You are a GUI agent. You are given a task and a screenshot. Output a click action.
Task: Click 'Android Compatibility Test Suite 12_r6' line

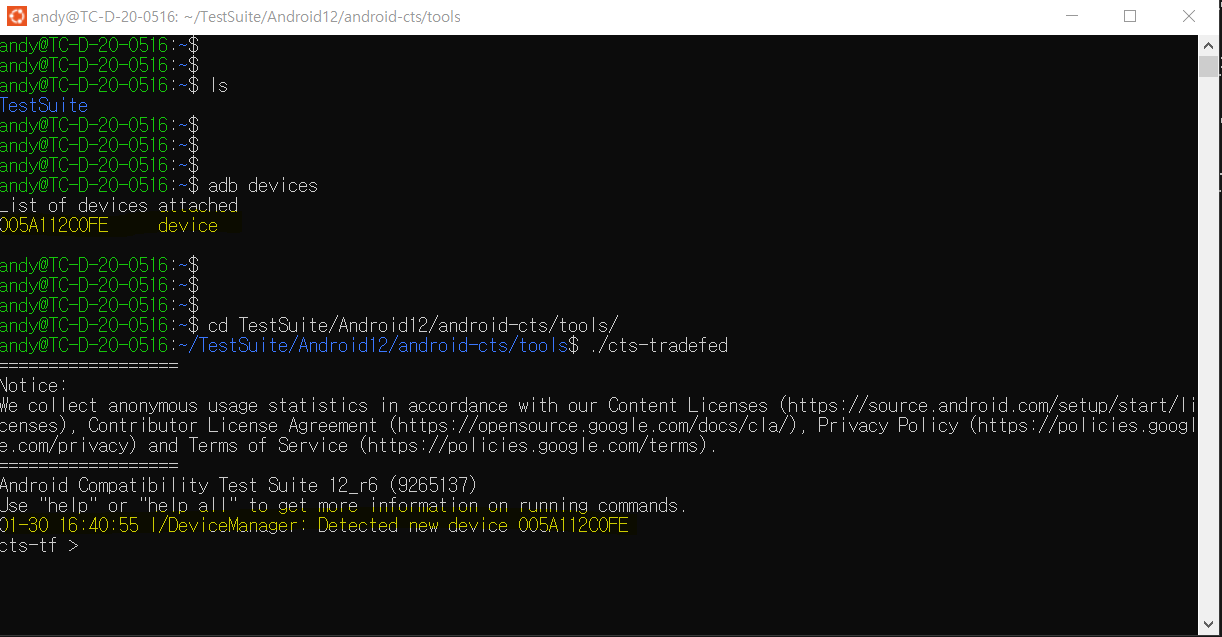239,485
